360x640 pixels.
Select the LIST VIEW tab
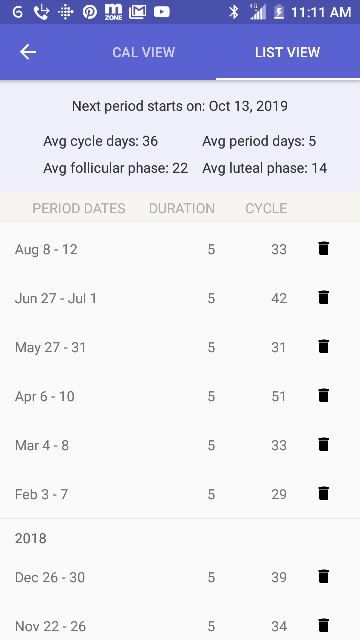[x=287, y=52]
